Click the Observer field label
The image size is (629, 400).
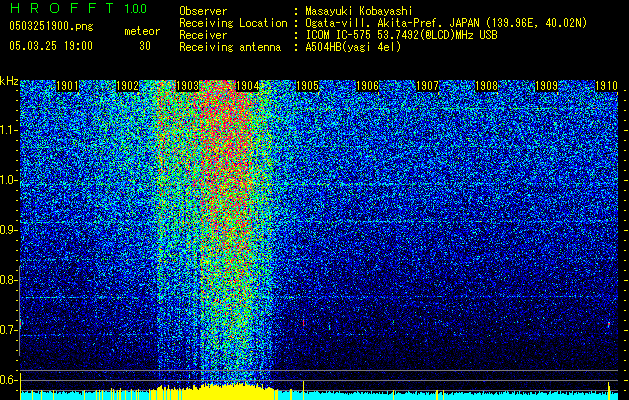pyautogui.click(x=203, y=11)
